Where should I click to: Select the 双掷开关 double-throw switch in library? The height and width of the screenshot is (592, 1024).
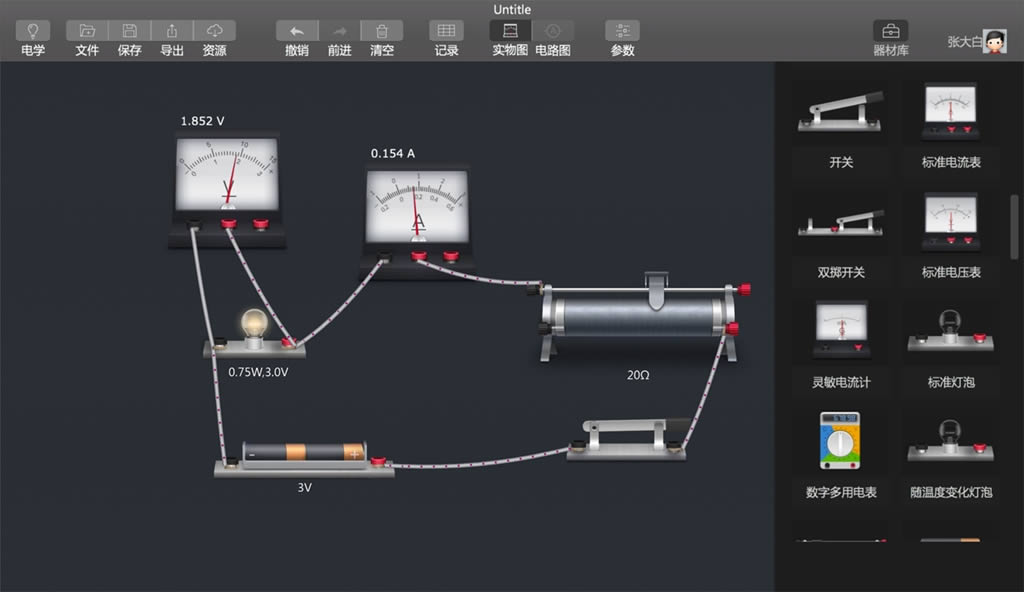(x=840, y=223)
